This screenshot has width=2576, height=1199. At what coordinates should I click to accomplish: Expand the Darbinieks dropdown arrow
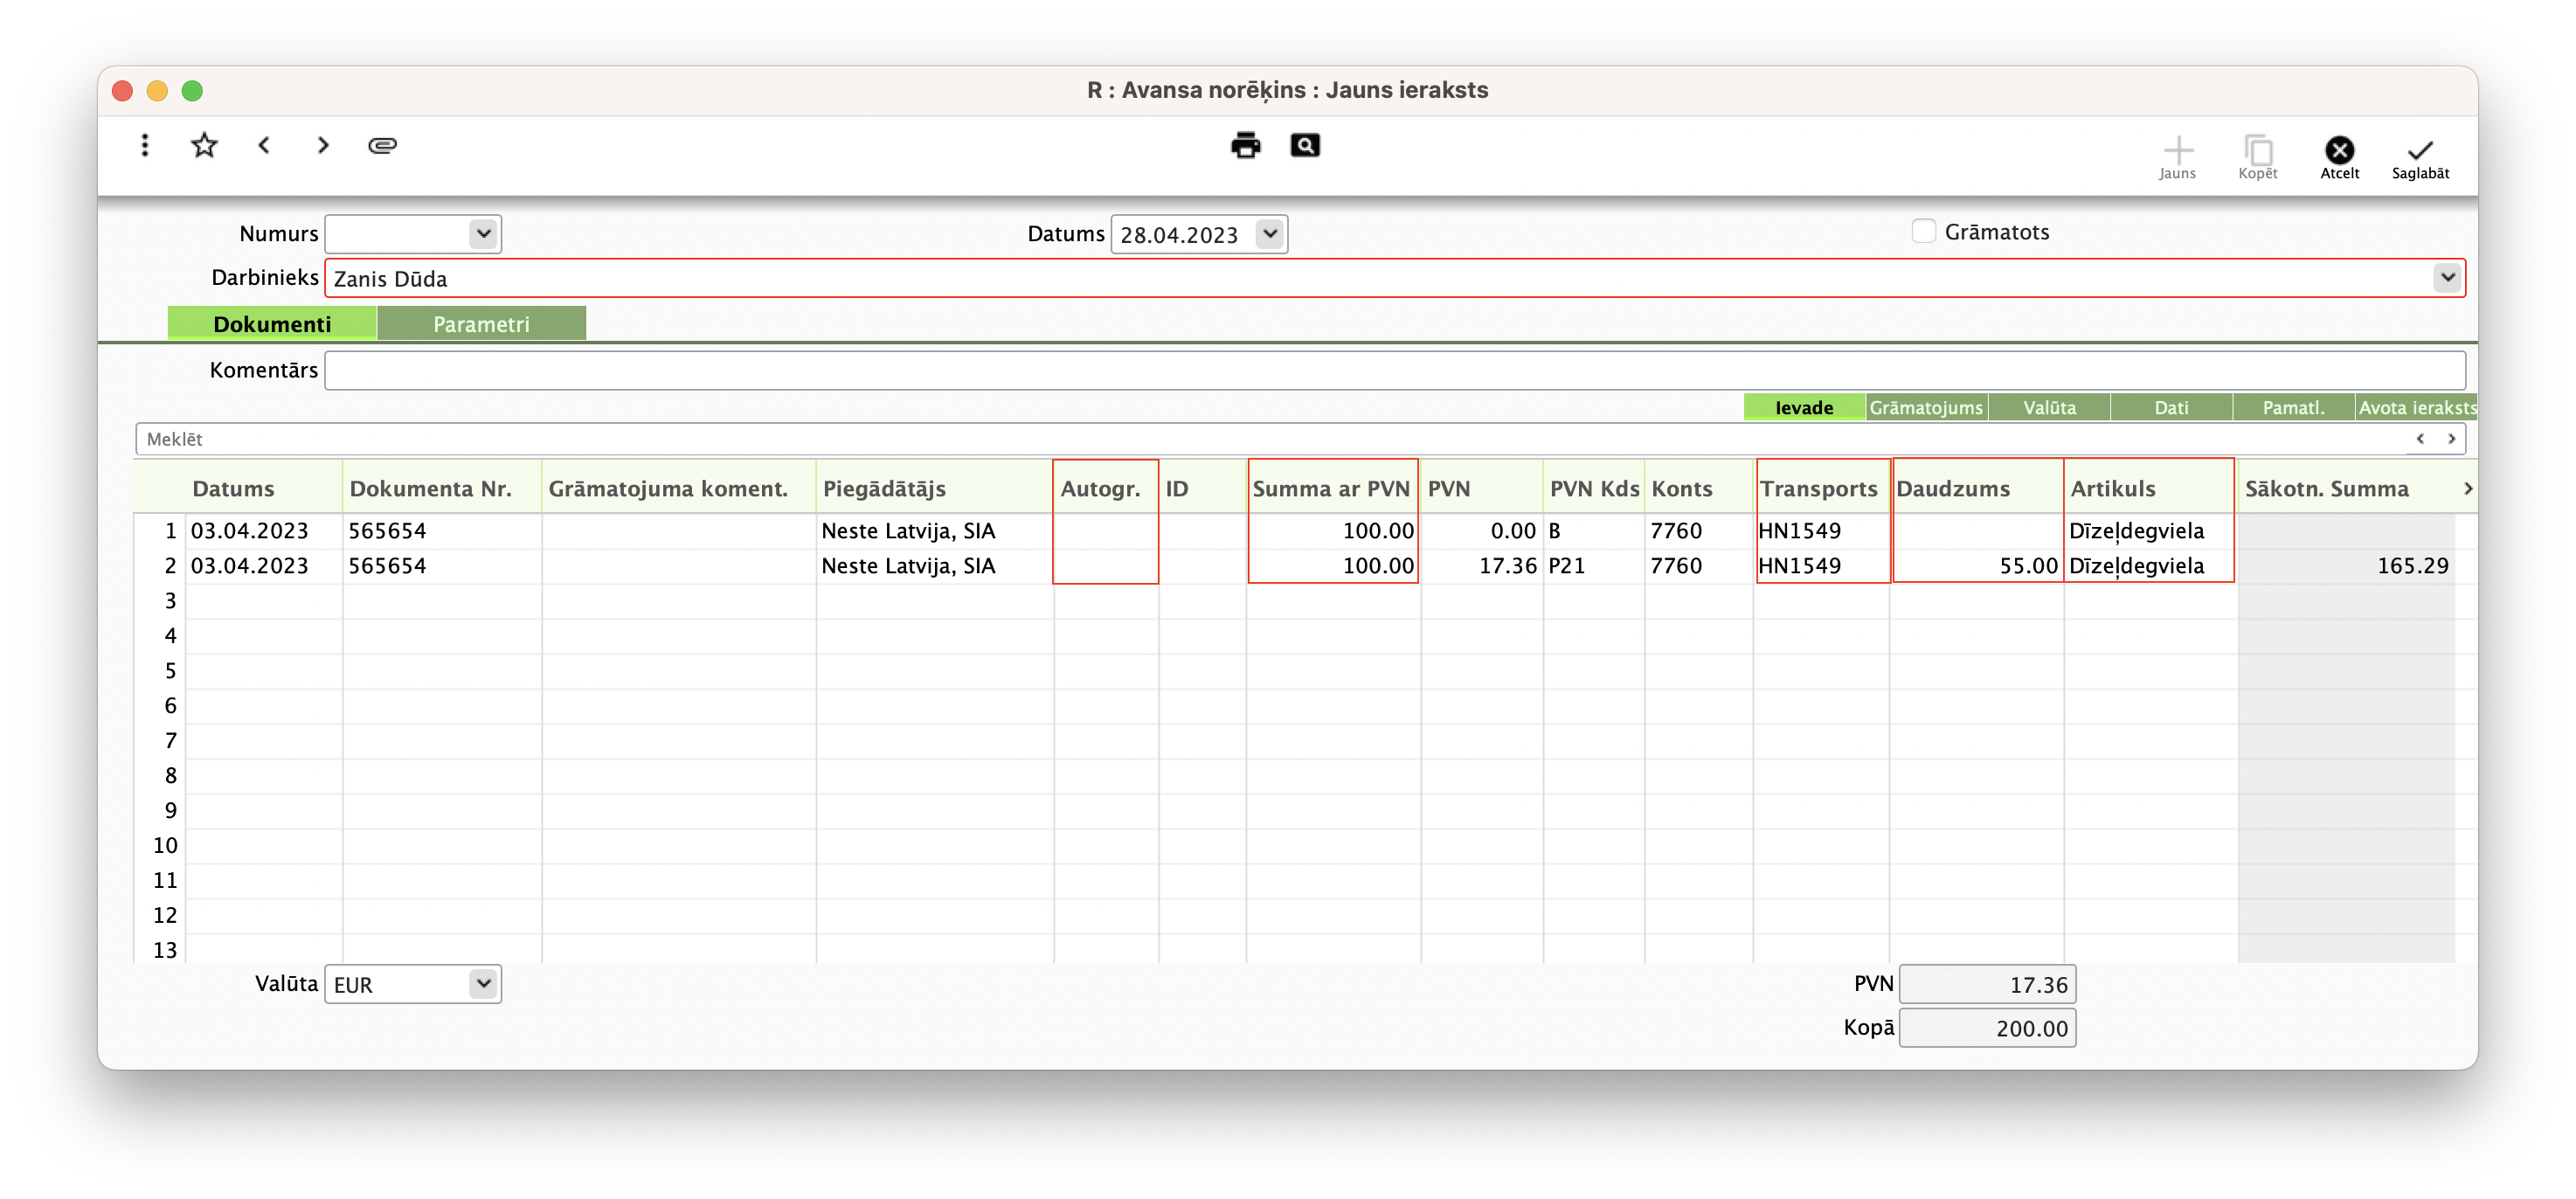[x=2447, y=278]
